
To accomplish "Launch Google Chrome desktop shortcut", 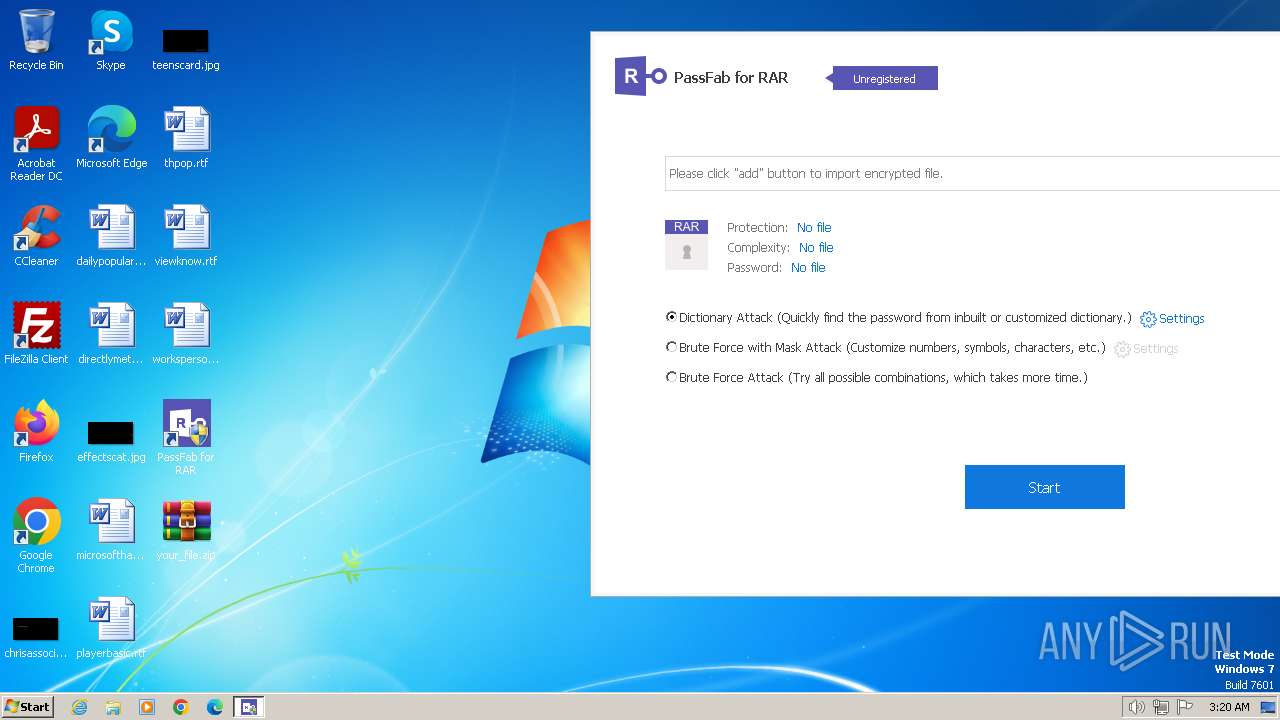I will 36,536.
